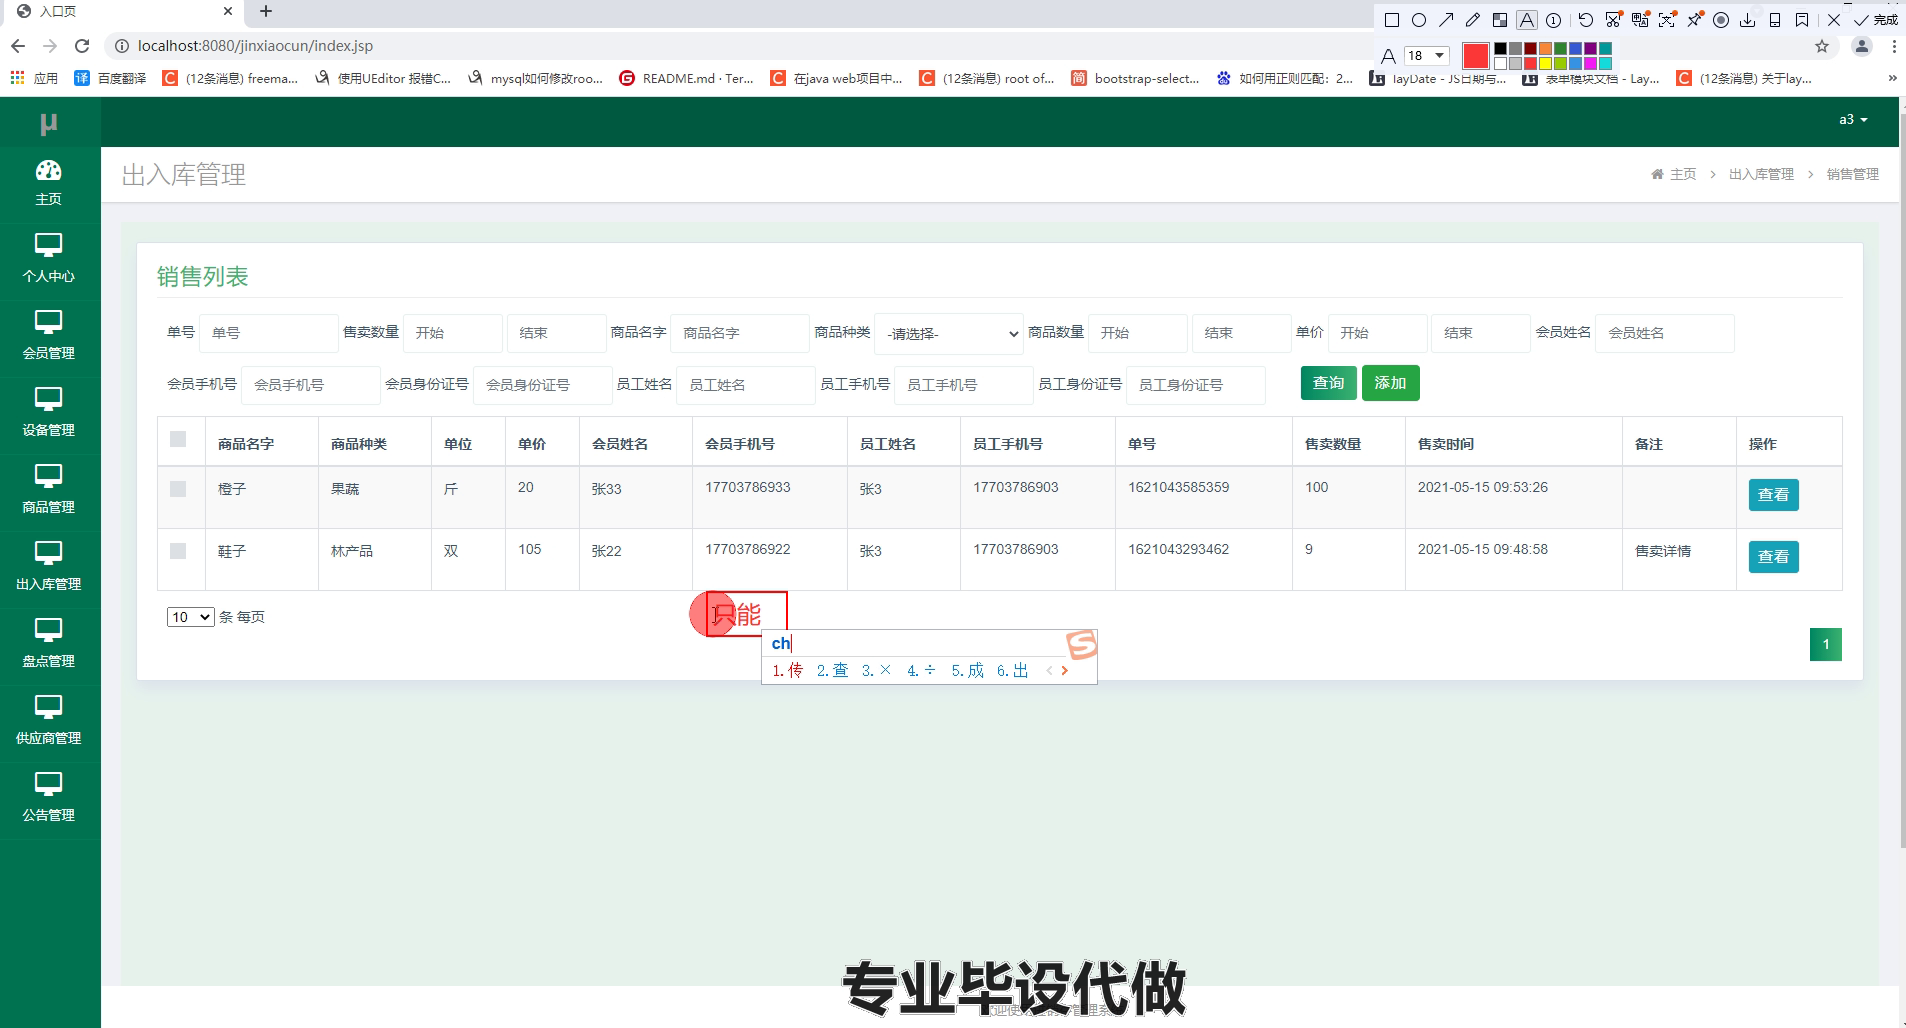Open the Chrome three-dot menu
The width and height of the screenshot is (1906, 1028).
pyautogui.click(x=1894, y=46)
